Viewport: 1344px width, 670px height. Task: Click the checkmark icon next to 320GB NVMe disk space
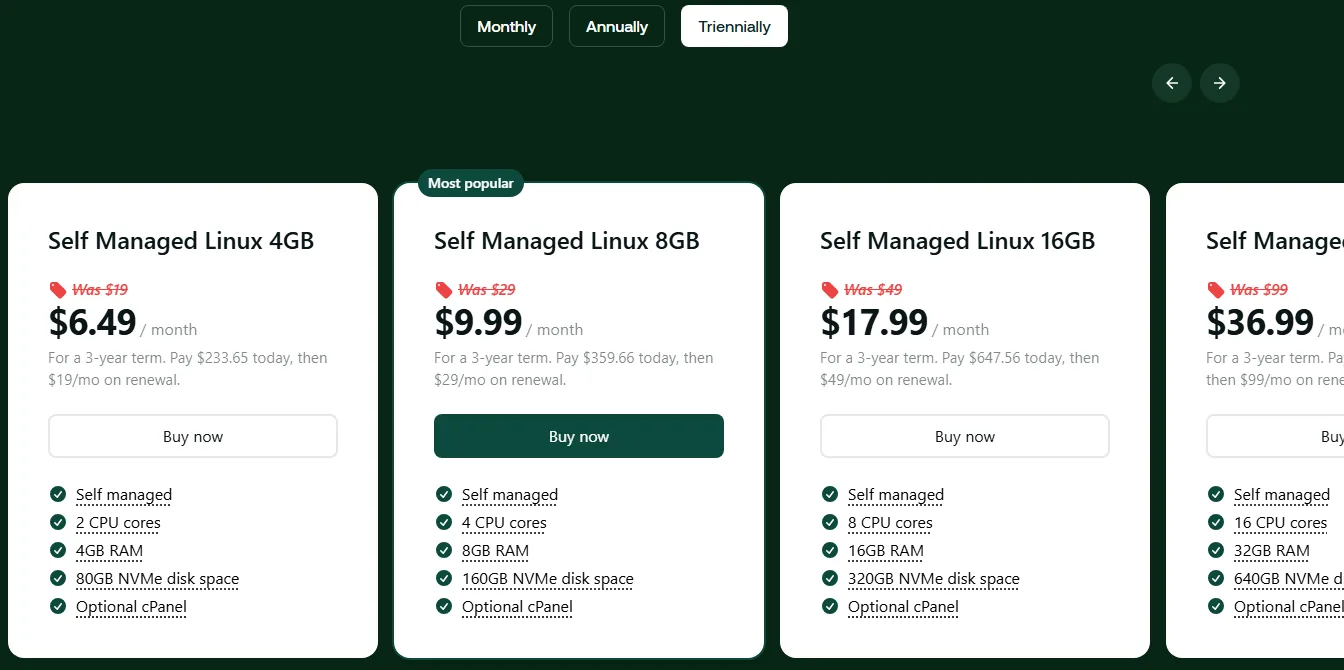[x=830, y=578]
